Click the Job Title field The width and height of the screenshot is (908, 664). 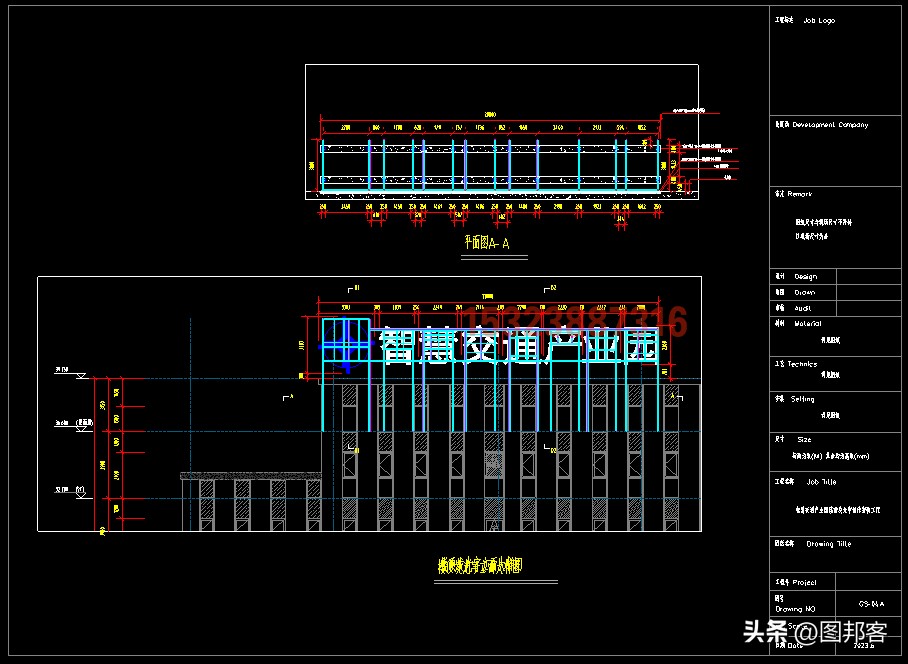(x=821, y=481)
